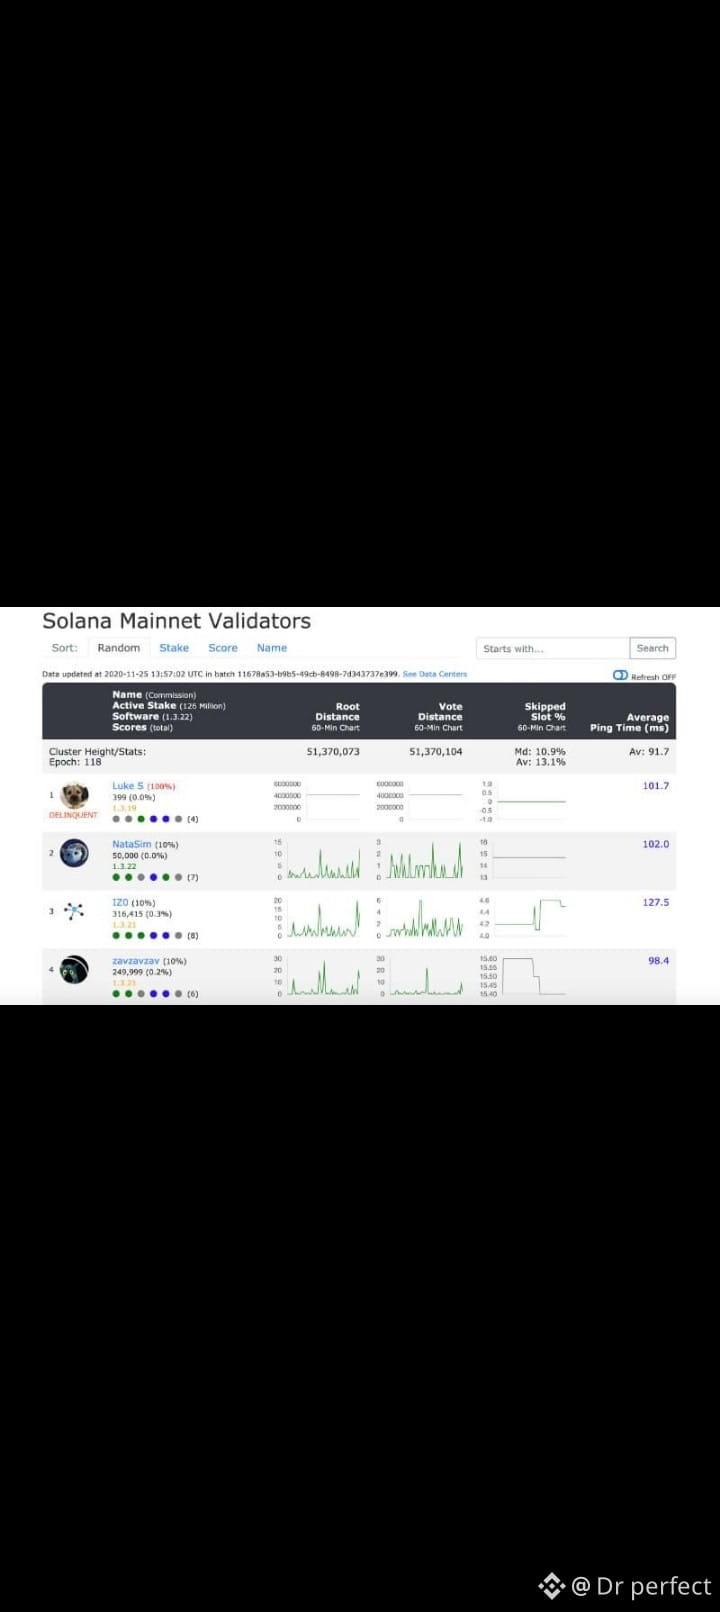Image resolution: width=720 pixels, height=1612 pixels.
Task: Open NataSim validator link
Action: (x=131, y=844)
